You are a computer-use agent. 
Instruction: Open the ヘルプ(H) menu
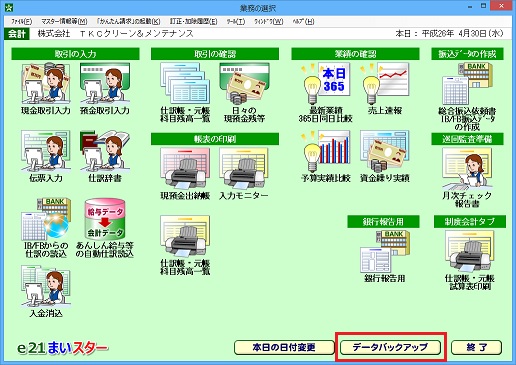[303, 22]
